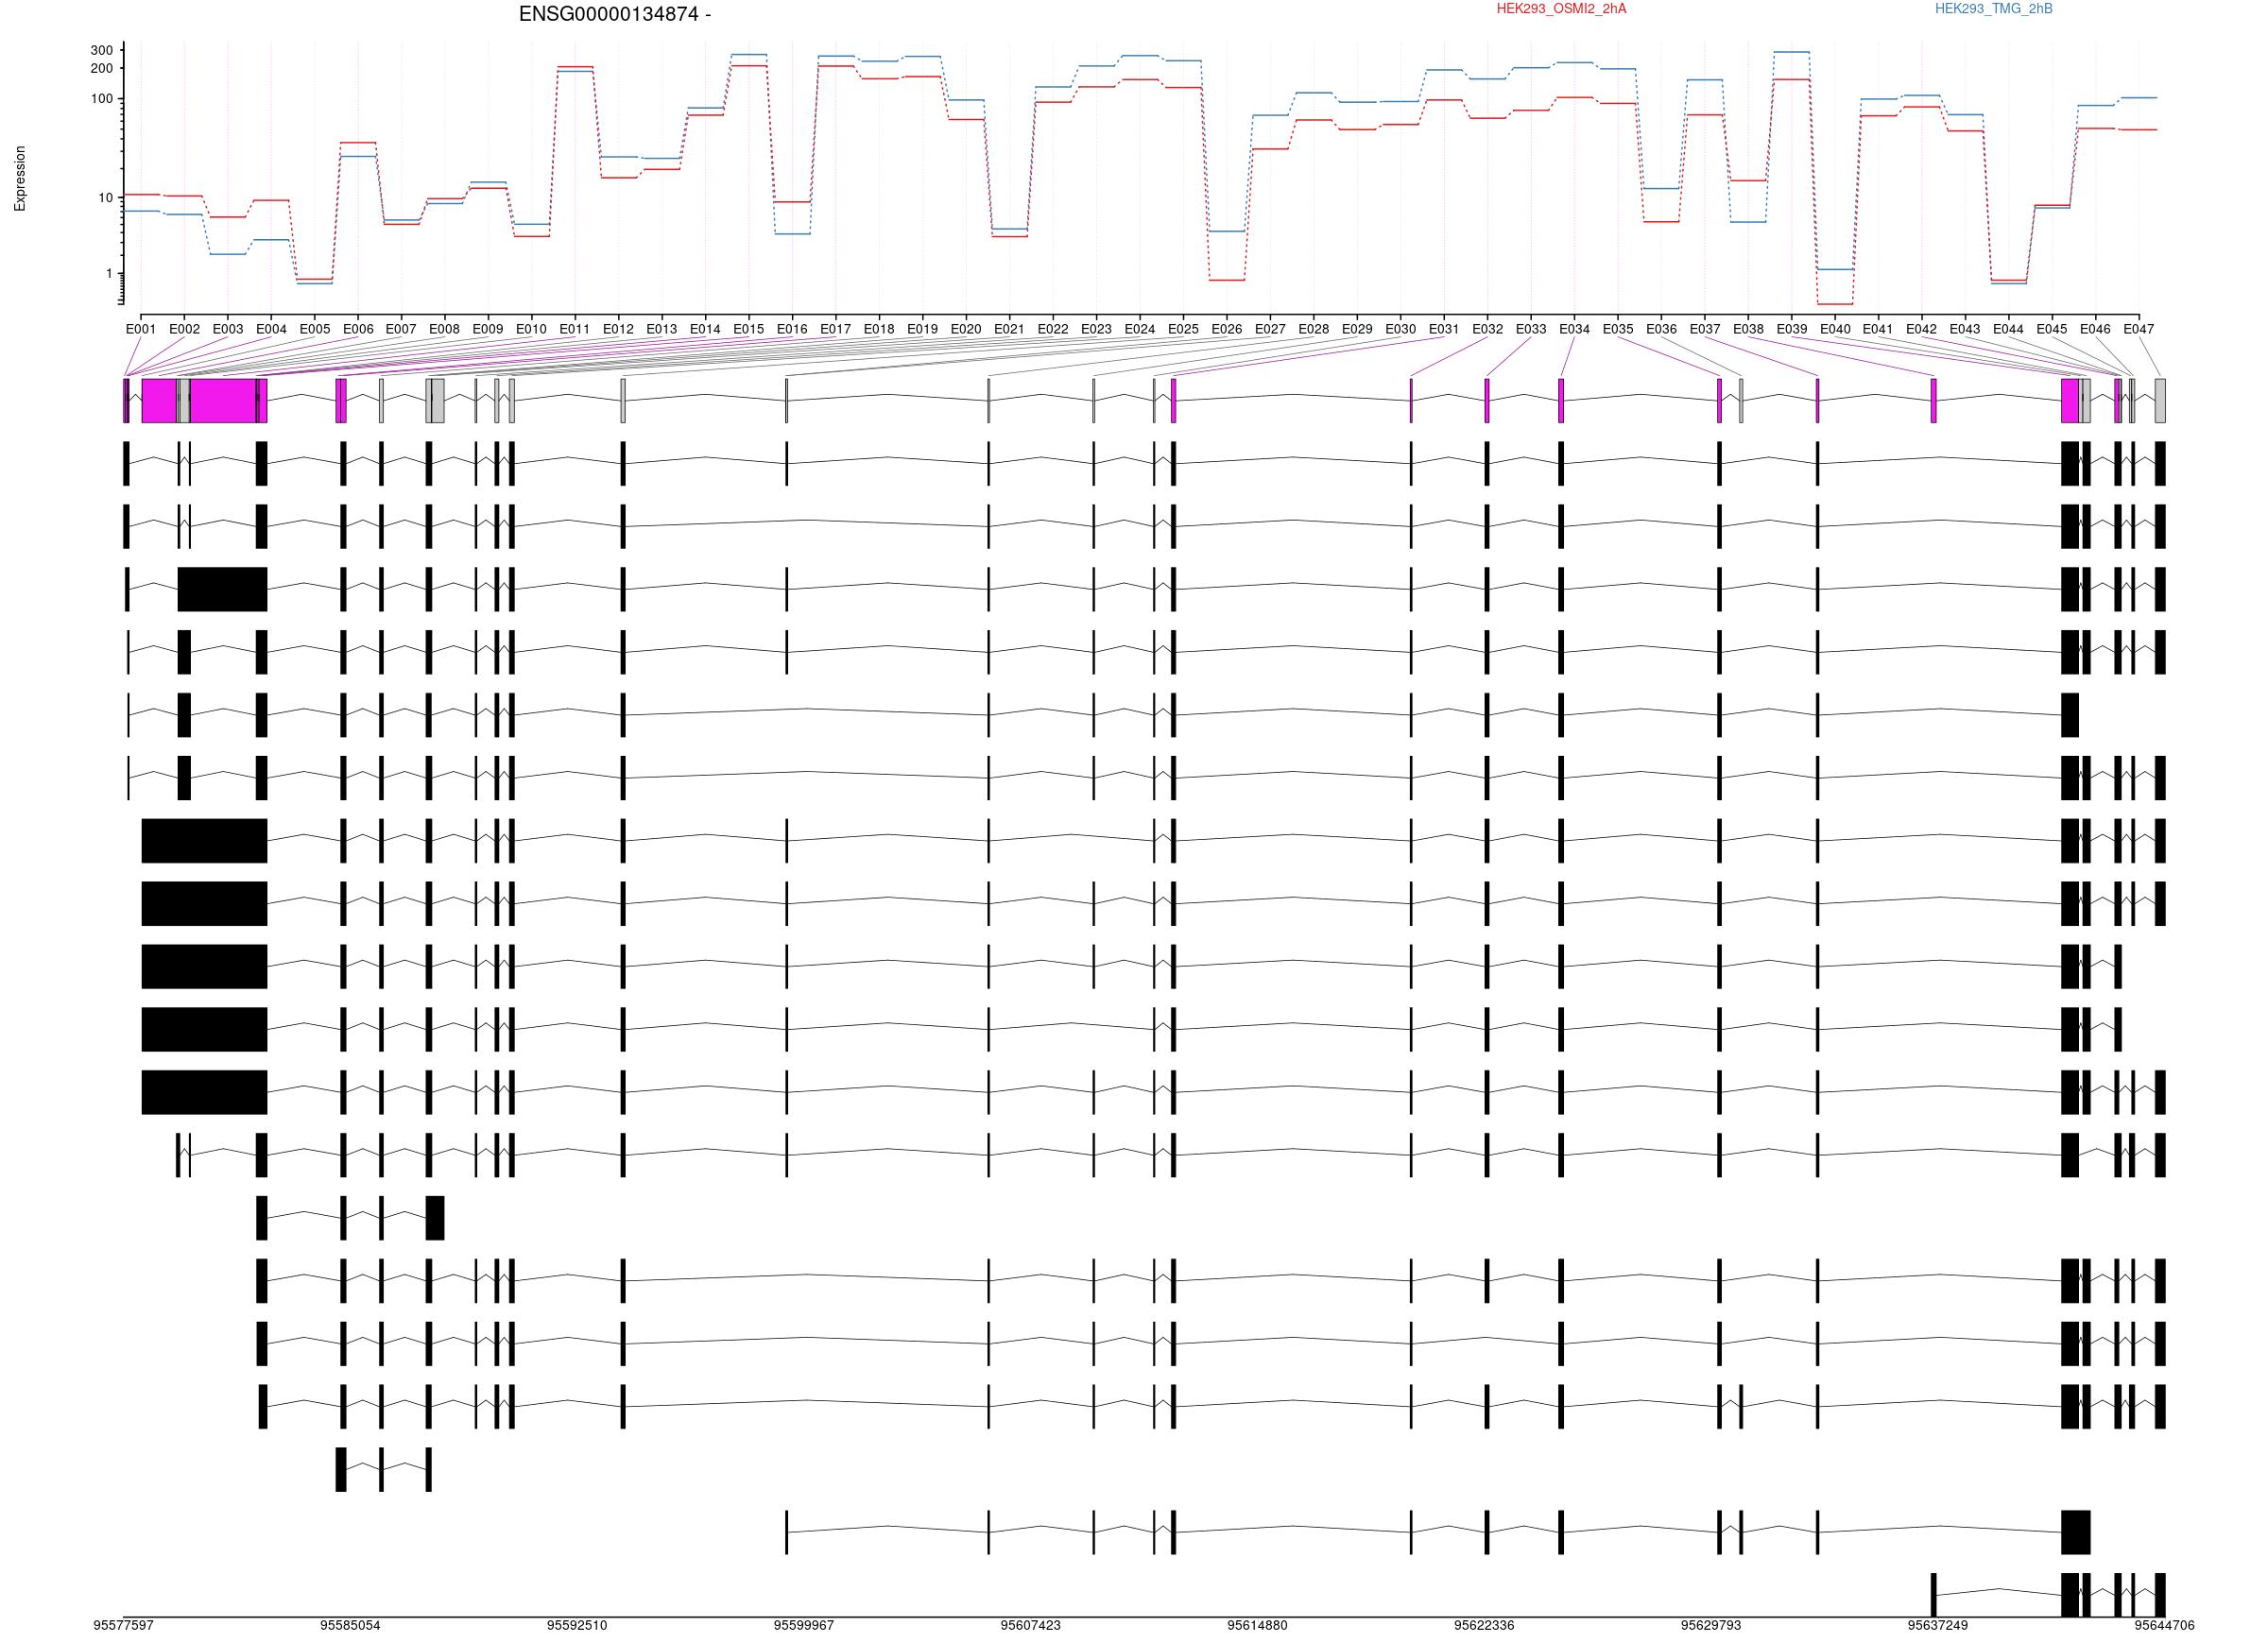Image resolution: width=2268 pixels, height=1643 pixels.
Task: Select exon label E041
Action: (1878, 329)
